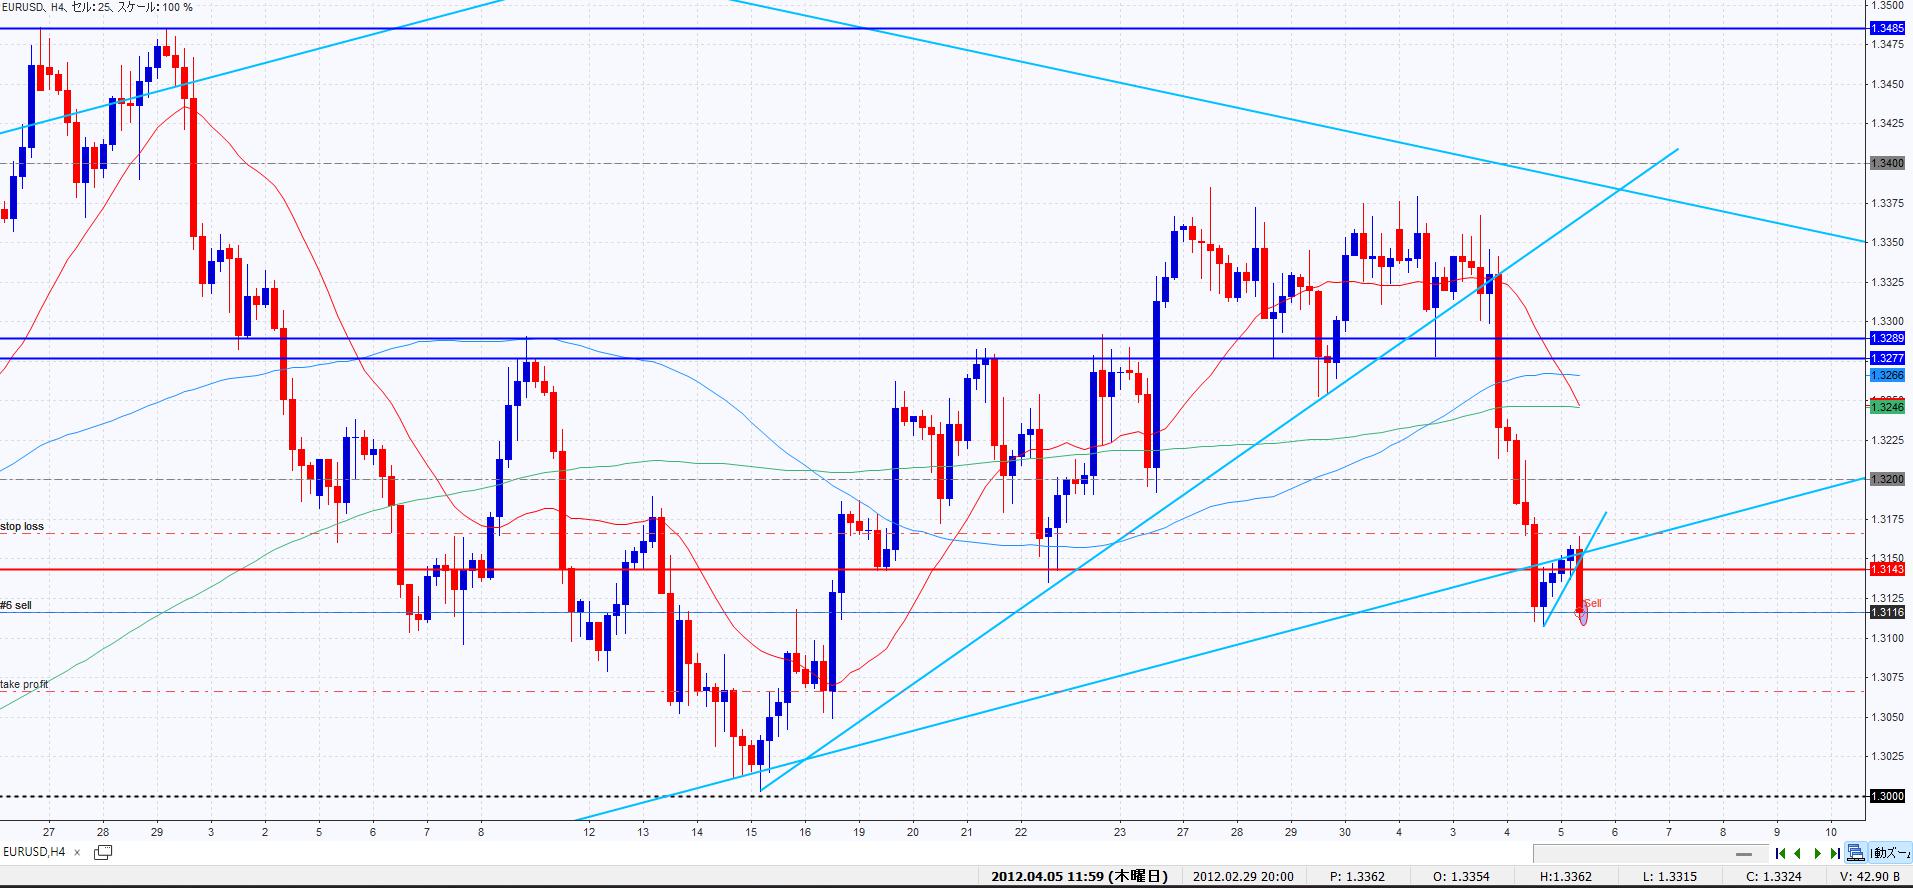This screenshot has width=1913, height=888.
Task: Jump to the chart's first bar
Action: [1780, 853]
